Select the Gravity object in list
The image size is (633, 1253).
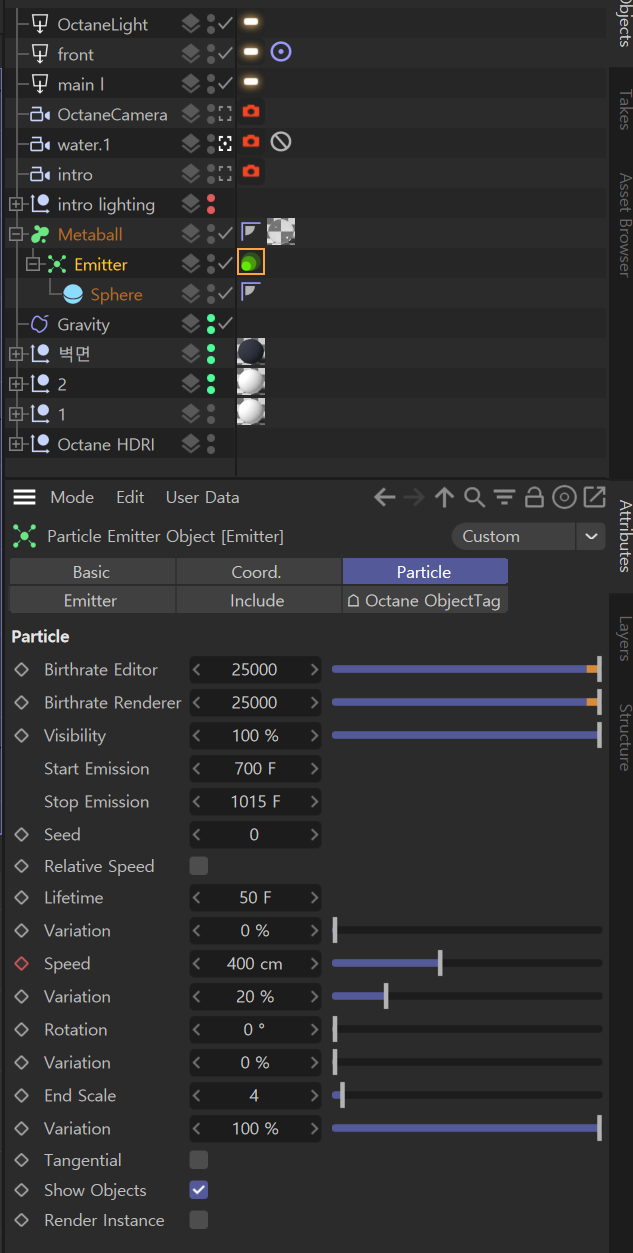[x=83, y=324]
